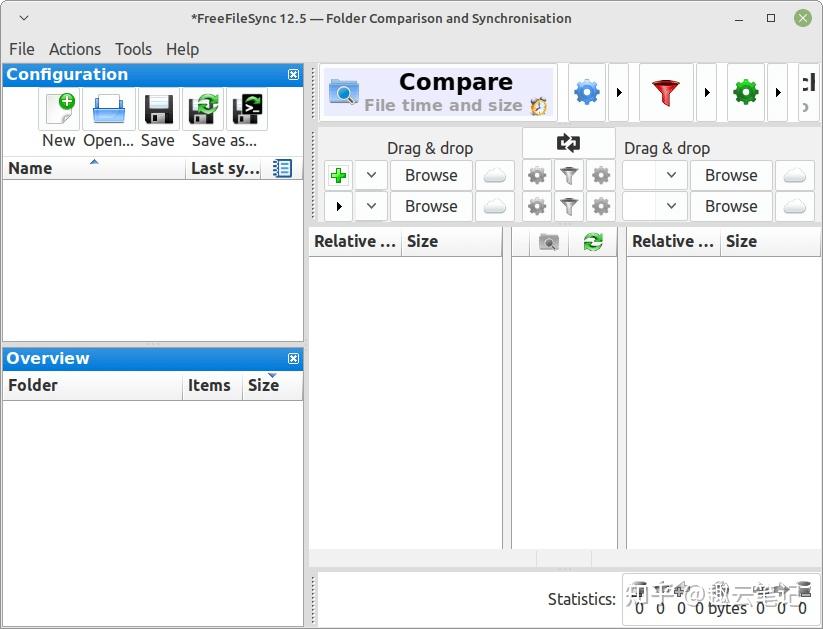Click the left file grid's Size column header

[x=452, y=242]
